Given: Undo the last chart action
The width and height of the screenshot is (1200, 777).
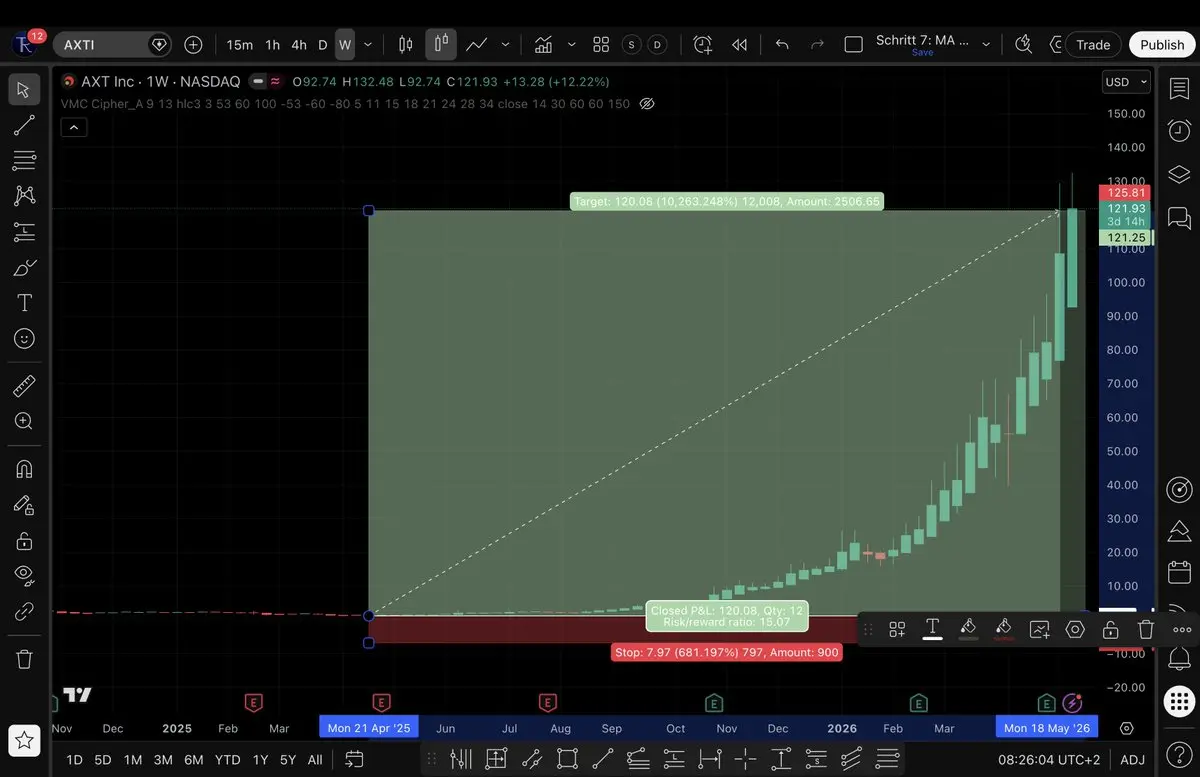Looking at the screenshot, I should 782,45.
